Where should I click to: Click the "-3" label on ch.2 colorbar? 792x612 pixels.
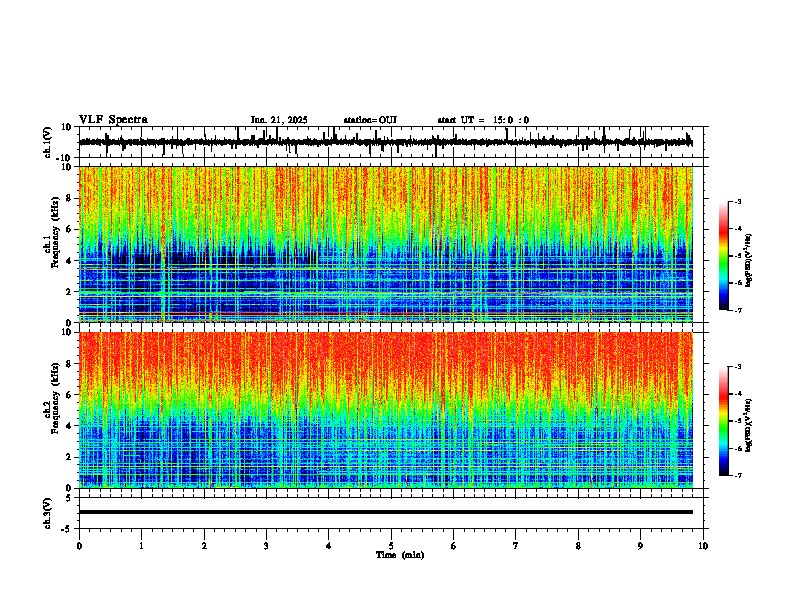pos(738,367)
